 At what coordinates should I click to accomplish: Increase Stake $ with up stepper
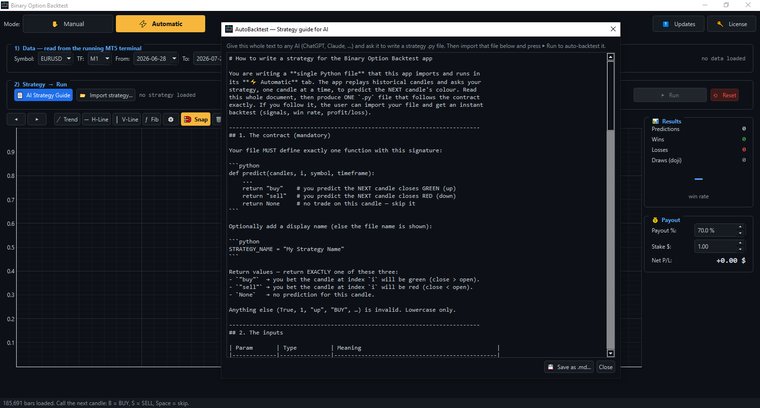tap(740, 244)
